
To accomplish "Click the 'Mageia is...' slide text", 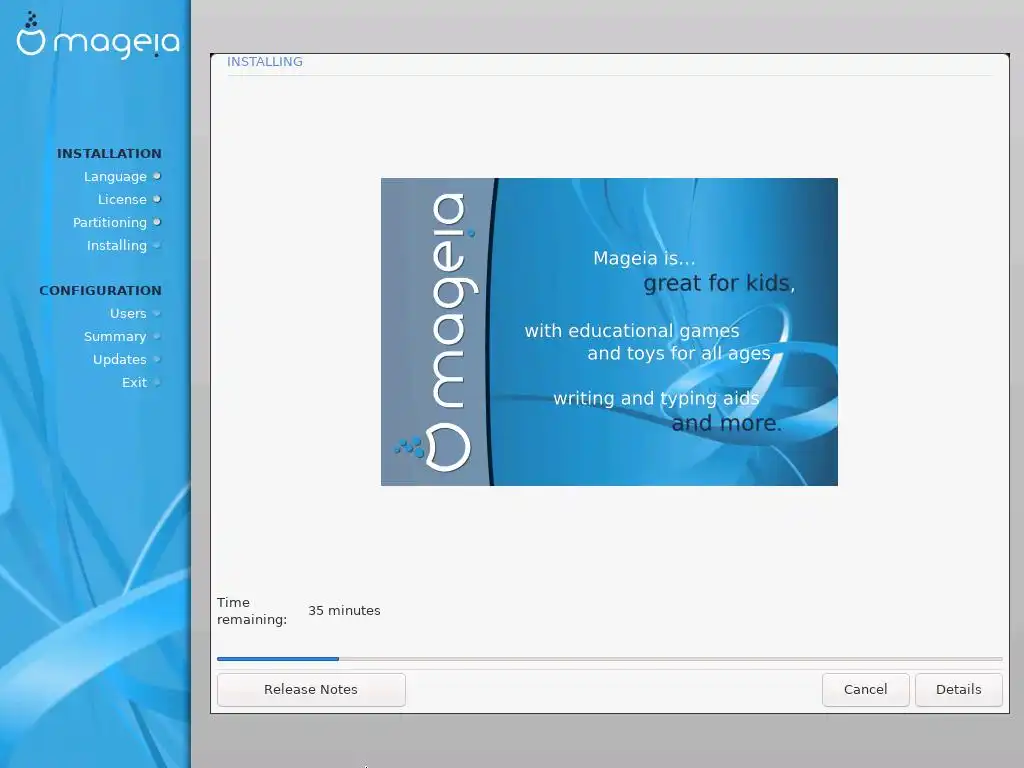I will 644,259.
